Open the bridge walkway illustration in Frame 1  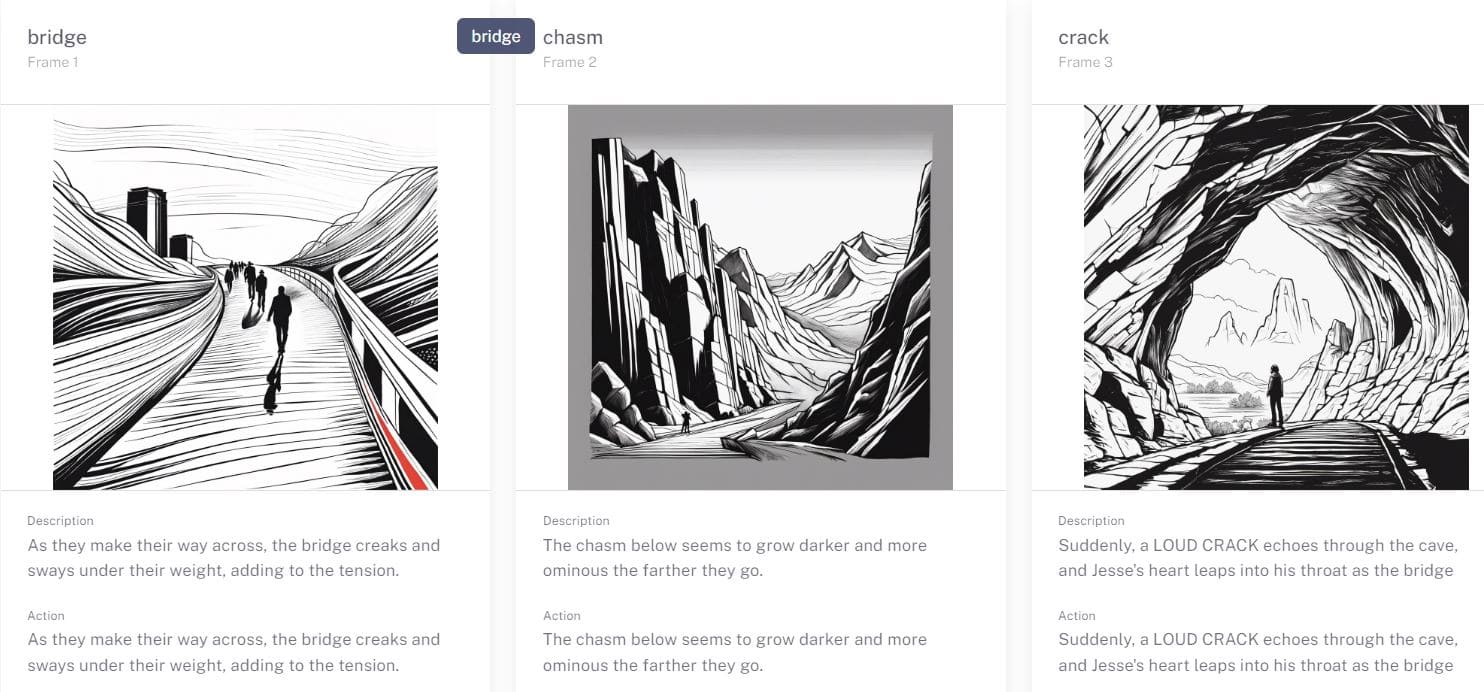click(x=245, y=297)
